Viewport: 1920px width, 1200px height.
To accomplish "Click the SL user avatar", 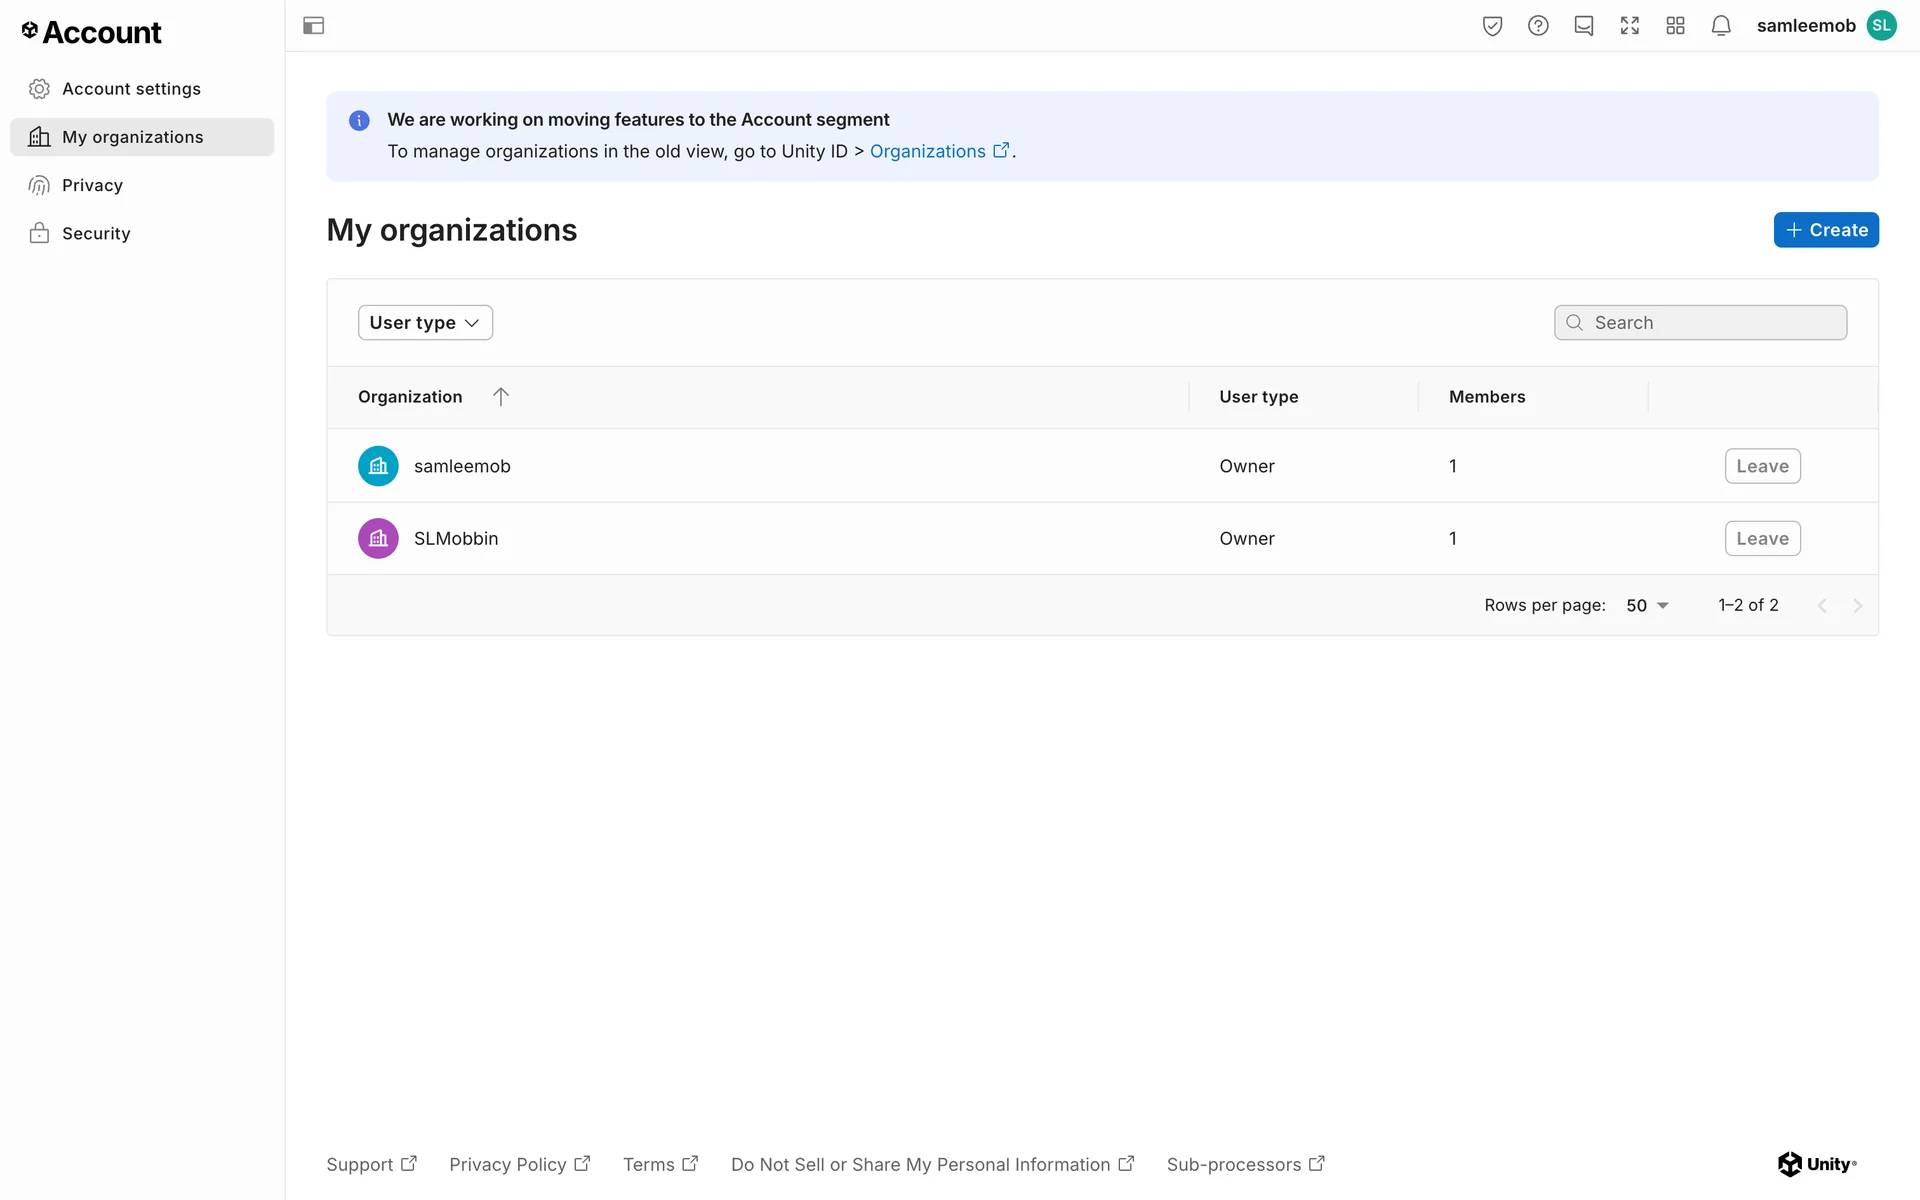I will [x=1882, y=26].
